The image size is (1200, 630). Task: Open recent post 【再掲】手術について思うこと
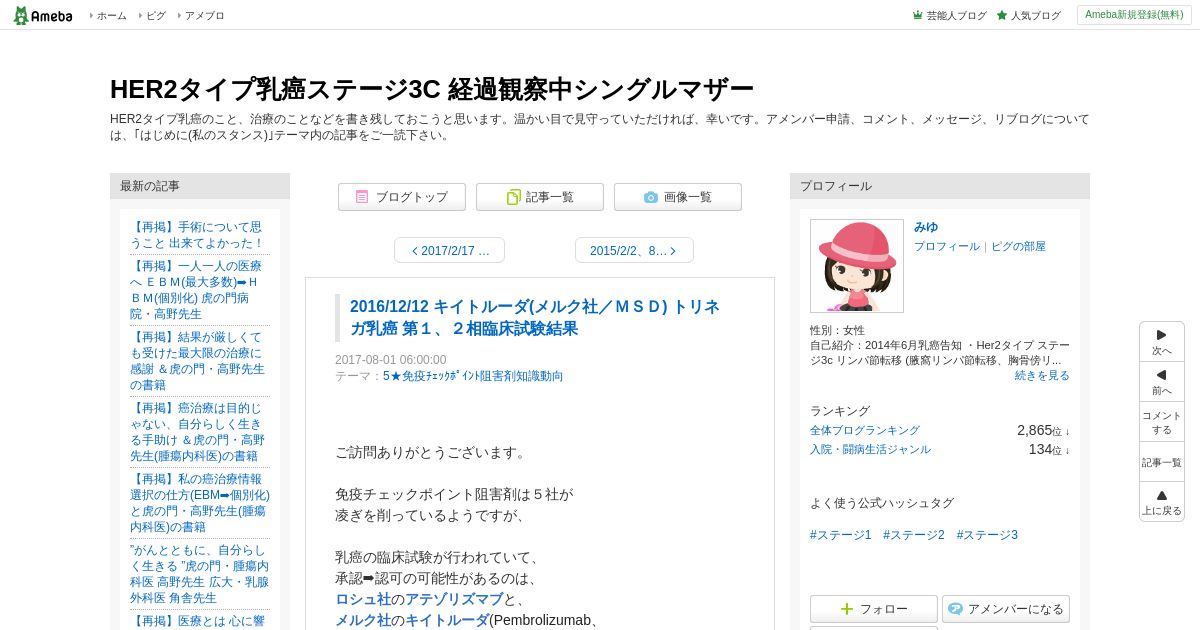(197, 235)
